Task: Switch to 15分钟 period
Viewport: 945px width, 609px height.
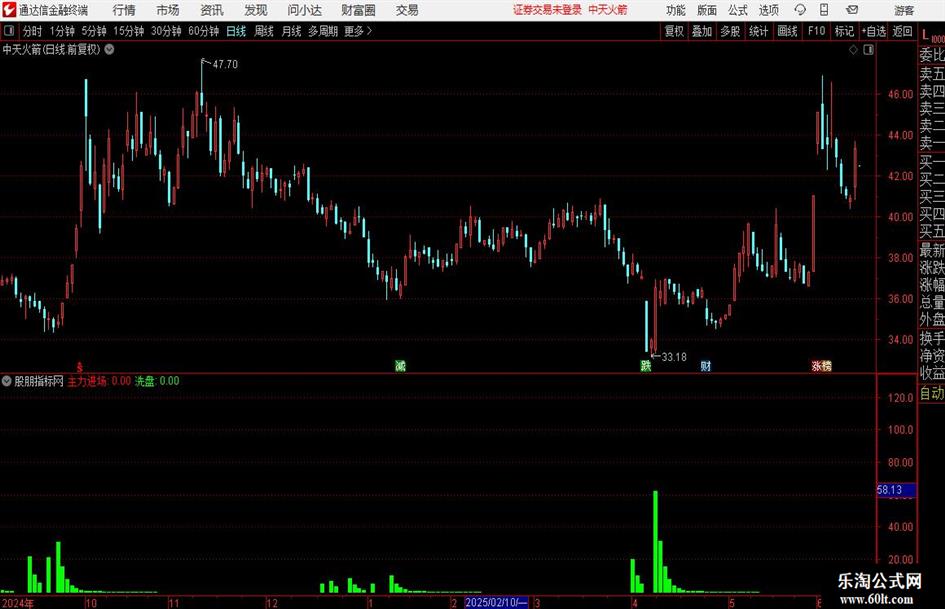Action: (x=129, y=31)
